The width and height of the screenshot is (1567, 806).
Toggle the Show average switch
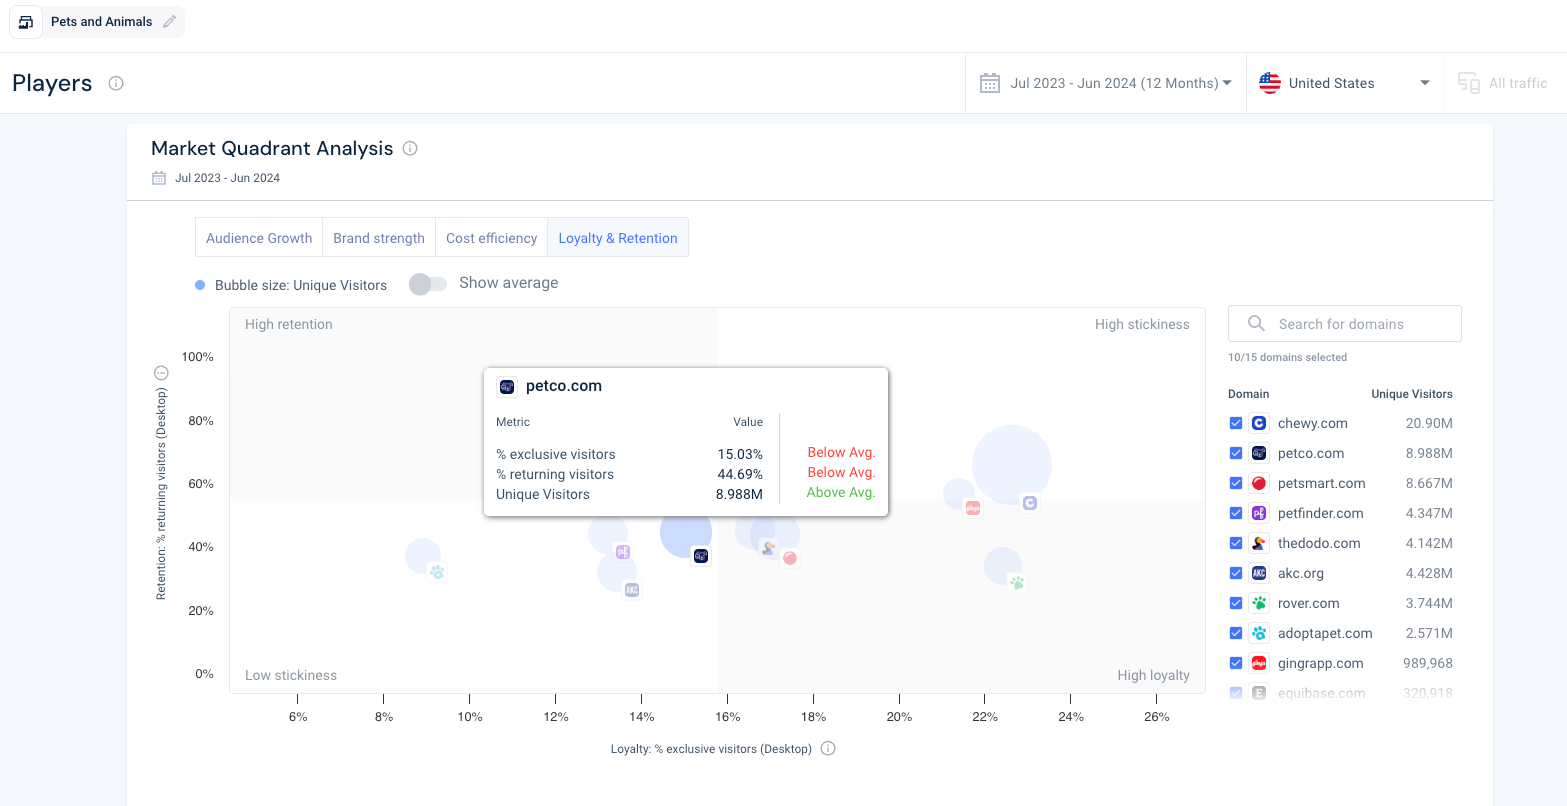[x=428, y=284]
